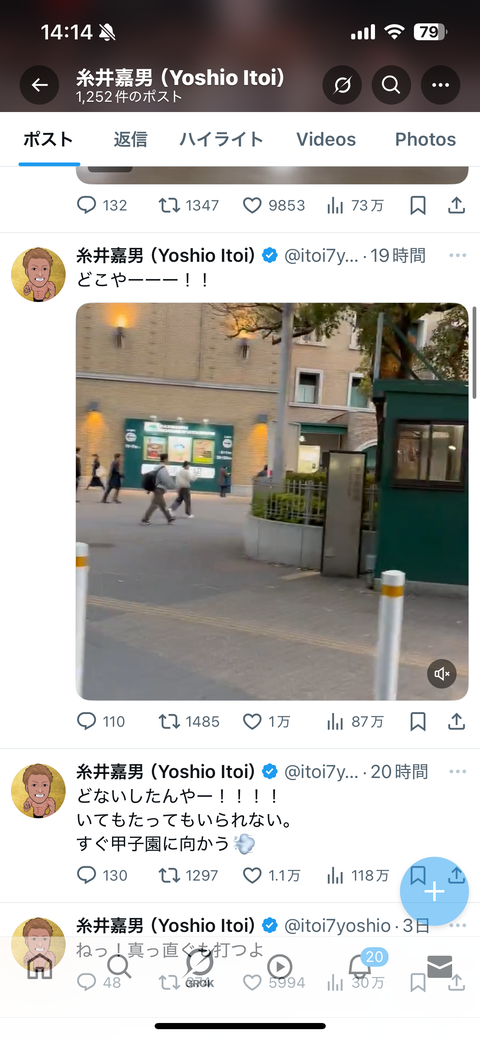The image size is (480, 1039).
Task: Share the post with 87万 views
Action: coord(456,722)
